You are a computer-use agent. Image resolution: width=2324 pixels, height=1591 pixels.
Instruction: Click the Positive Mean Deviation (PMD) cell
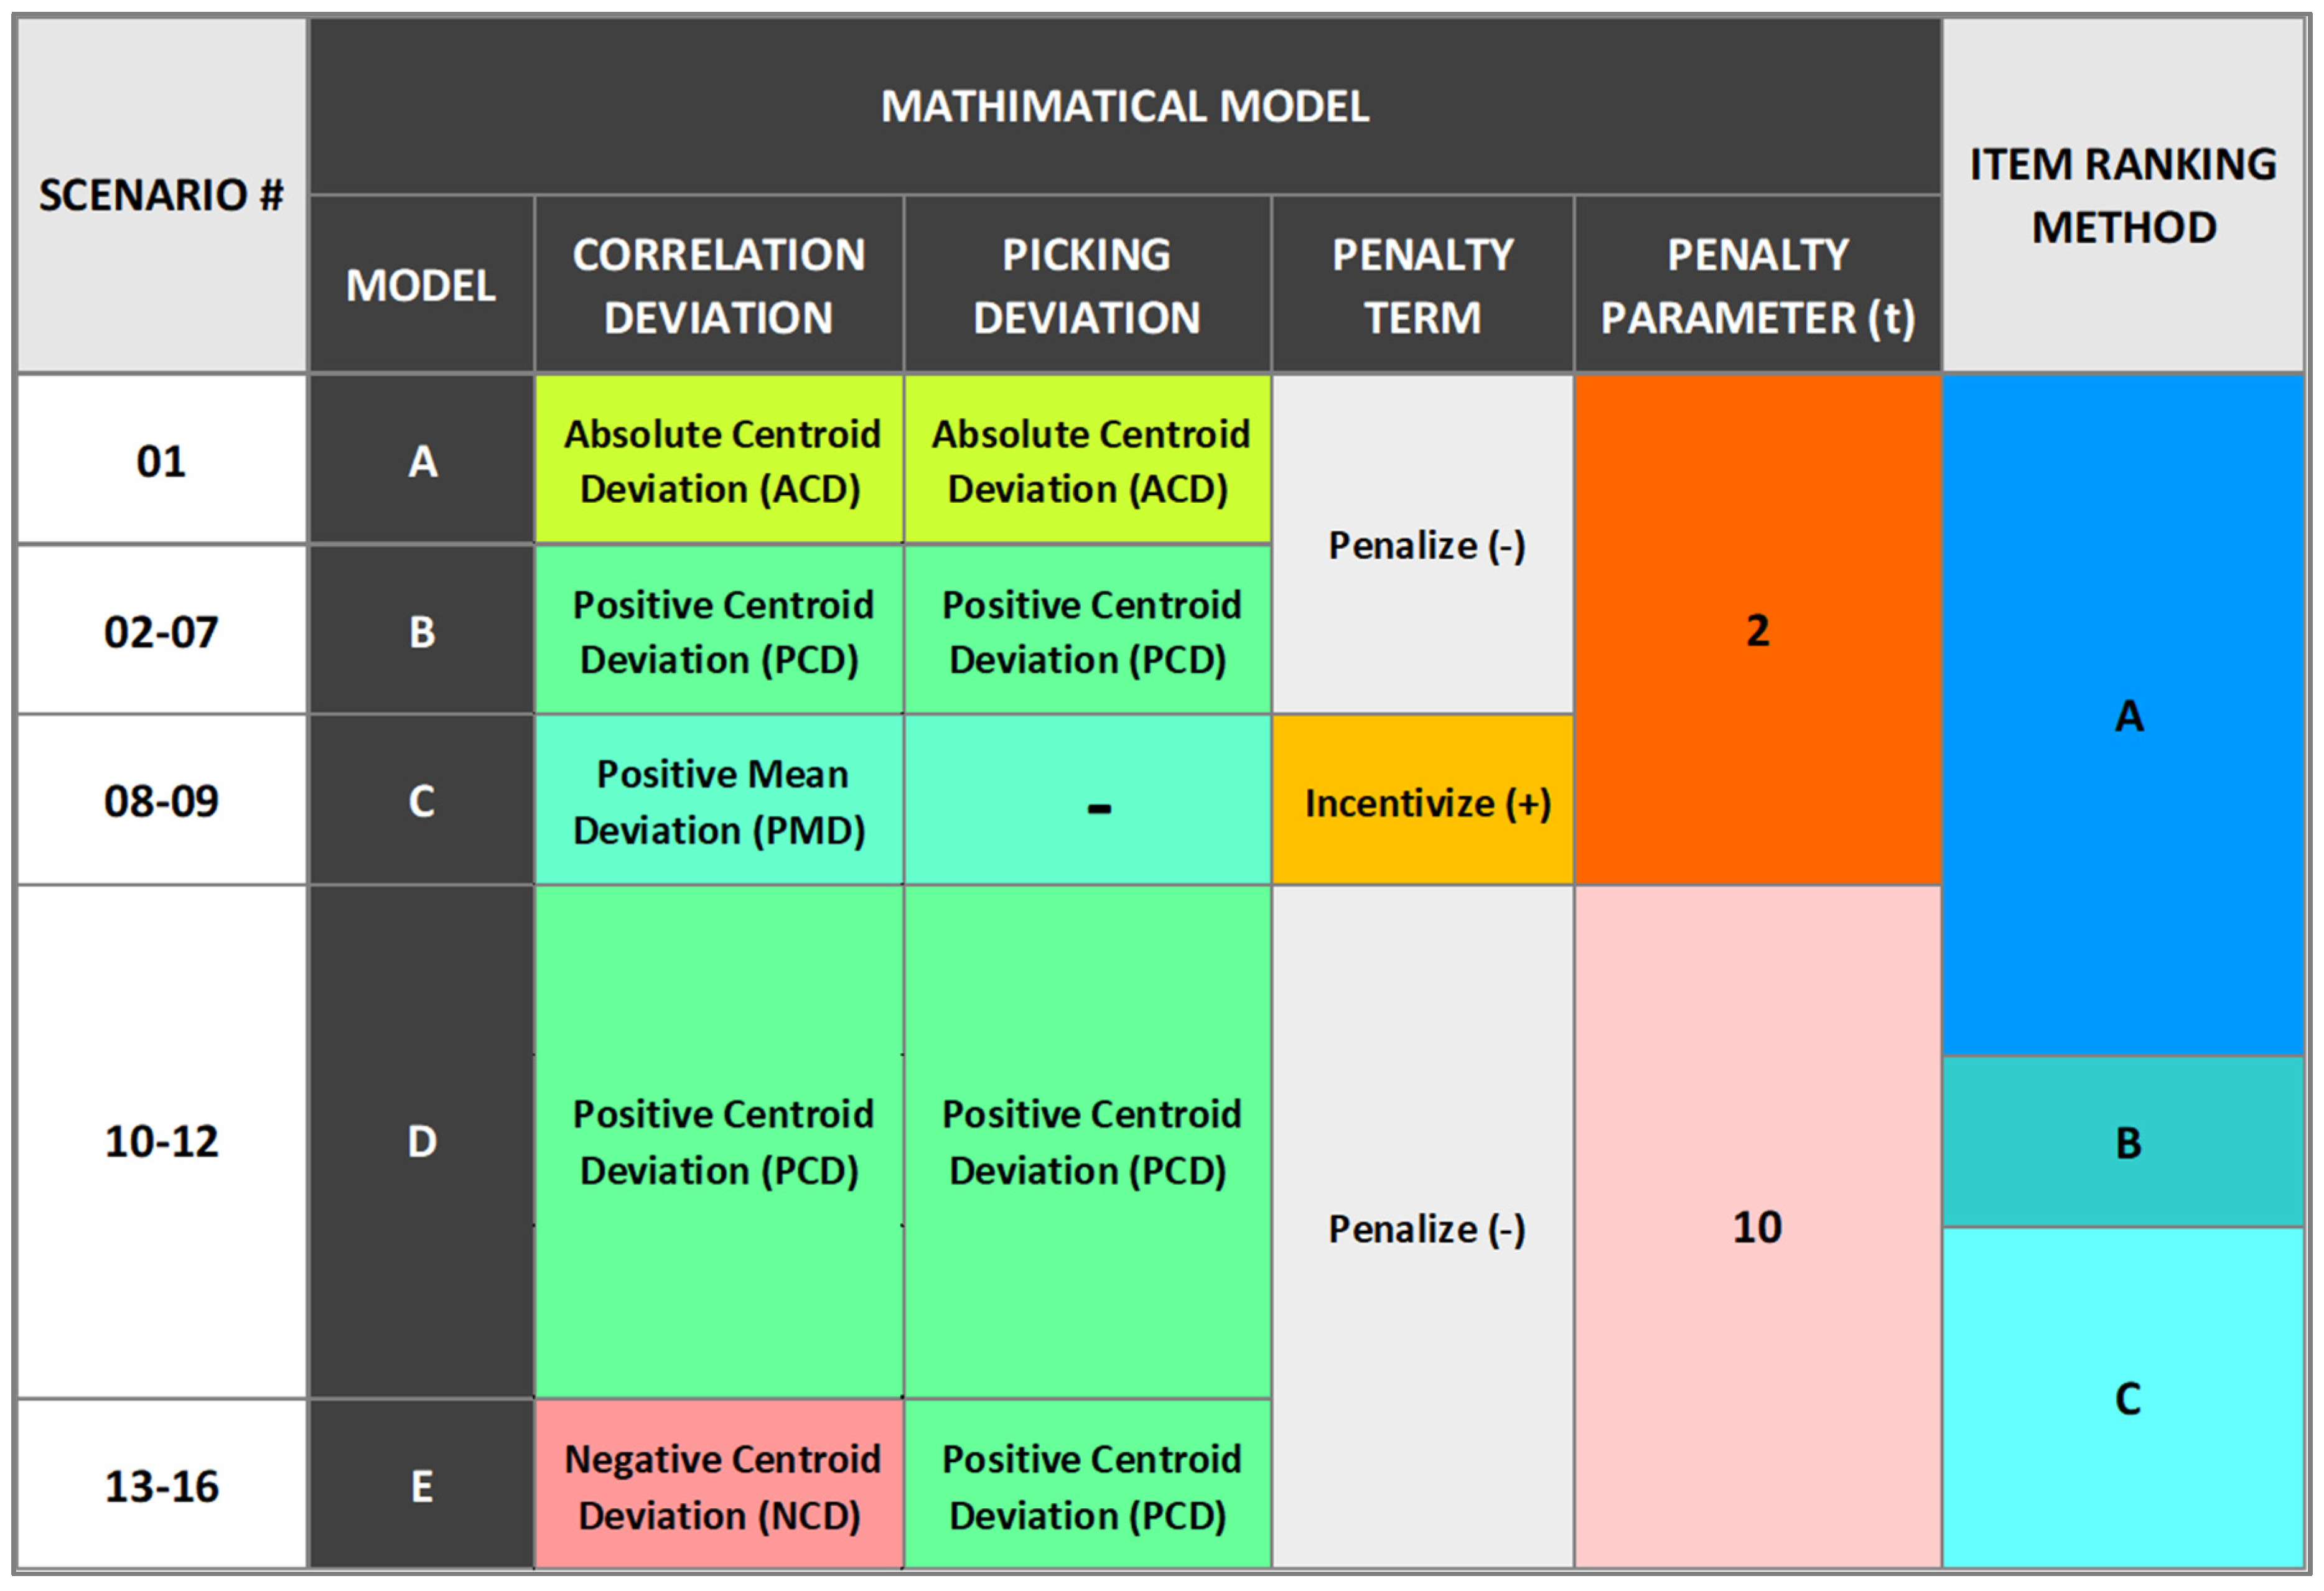718,801
